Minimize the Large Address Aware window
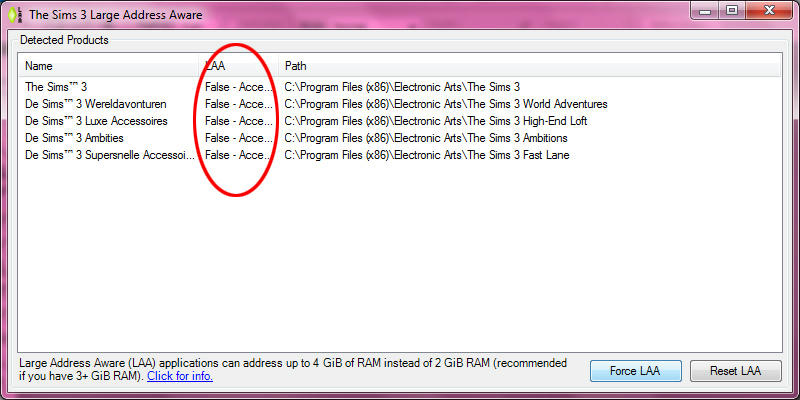The image size is (800, 400). pyautogui.click(x=705, y=10)
